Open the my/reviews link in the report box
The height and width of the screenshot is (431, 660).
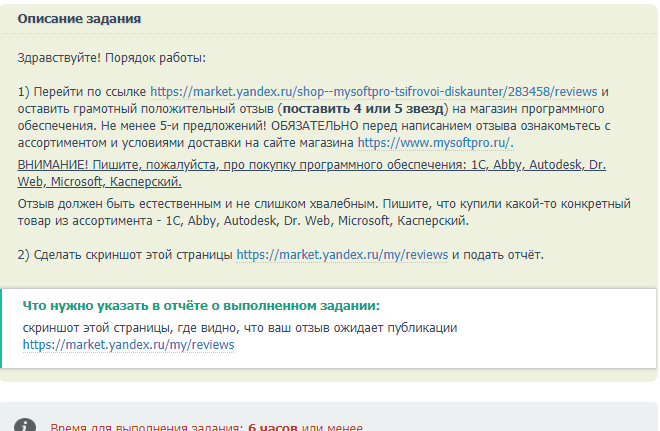128,345
